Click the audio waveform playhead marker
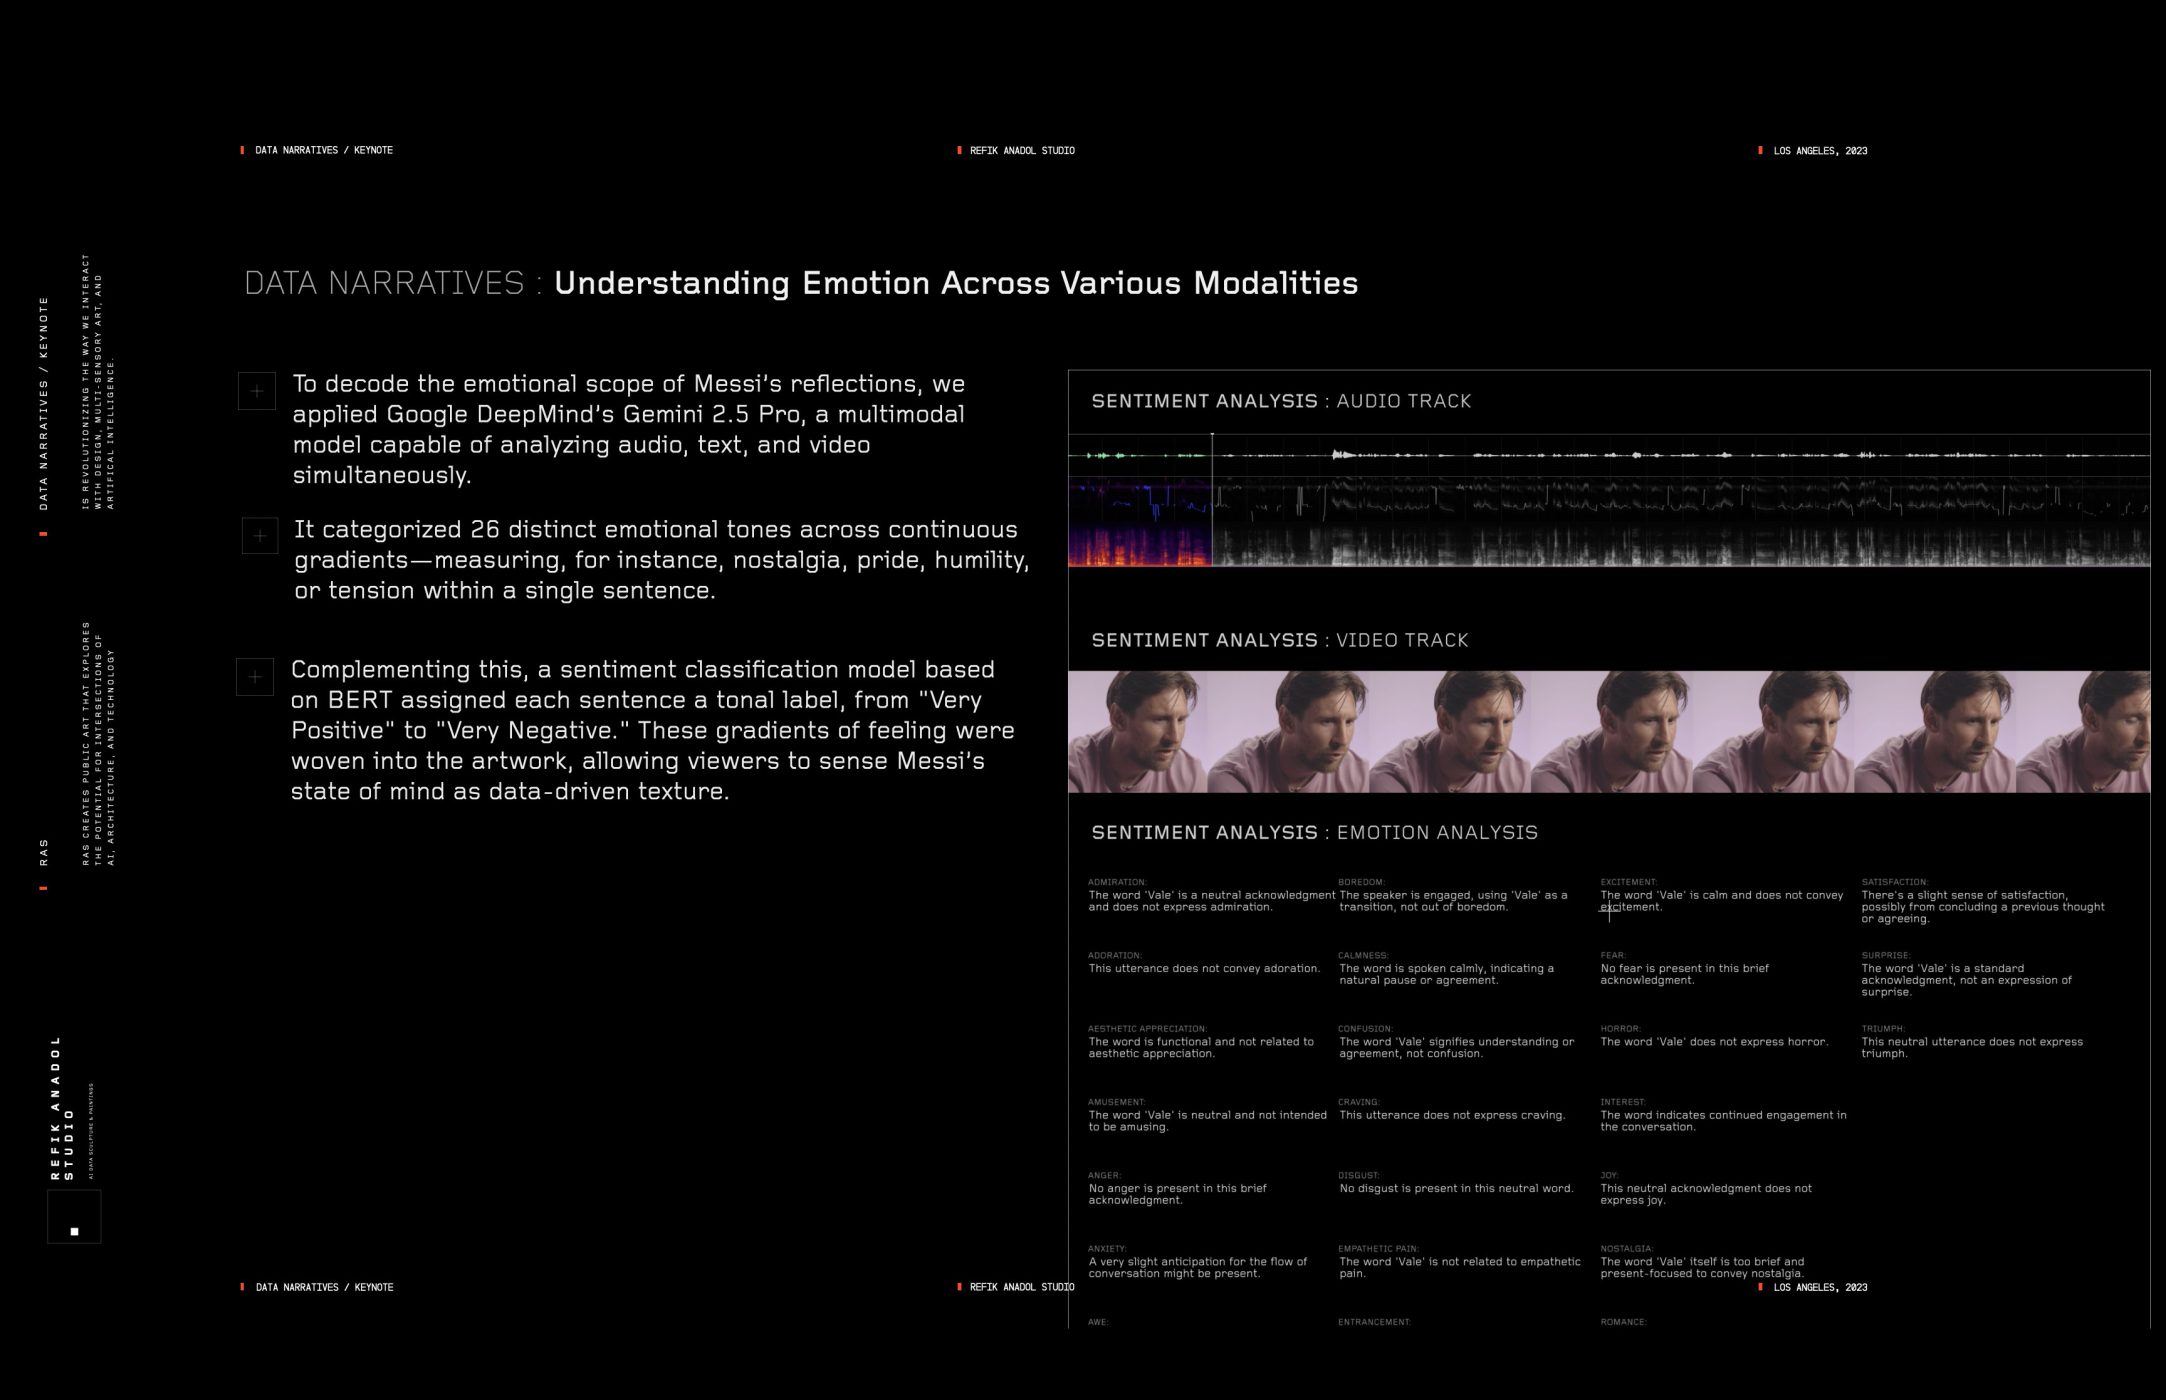Viewport: 2166px width, 1400px height. 1212,437
